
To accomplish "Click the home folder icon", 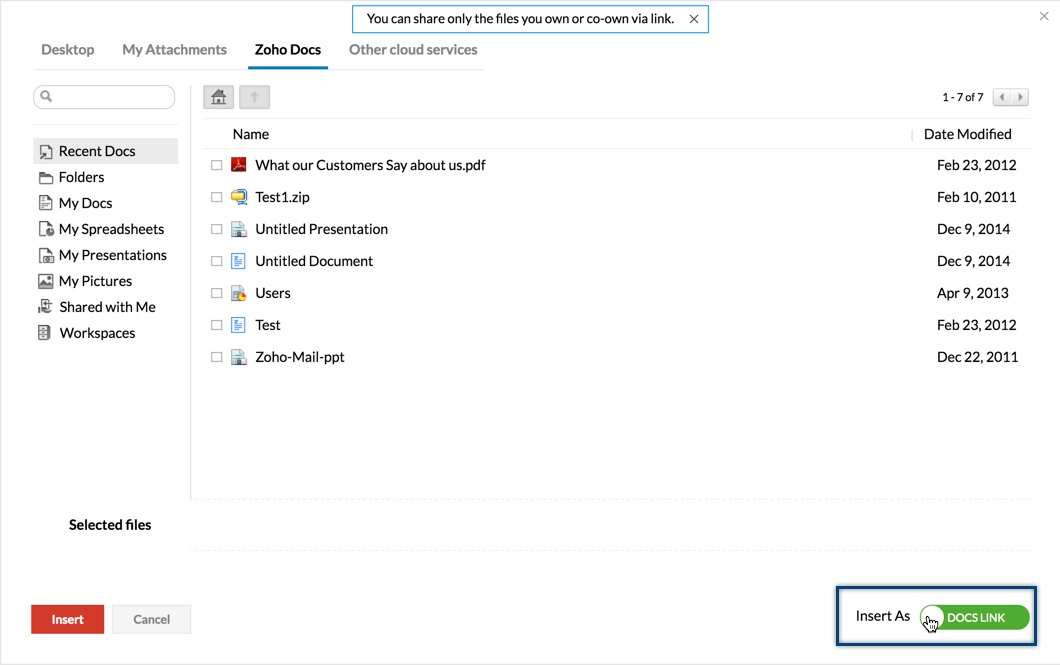I will pyautogui.click(x=218, y=97).
